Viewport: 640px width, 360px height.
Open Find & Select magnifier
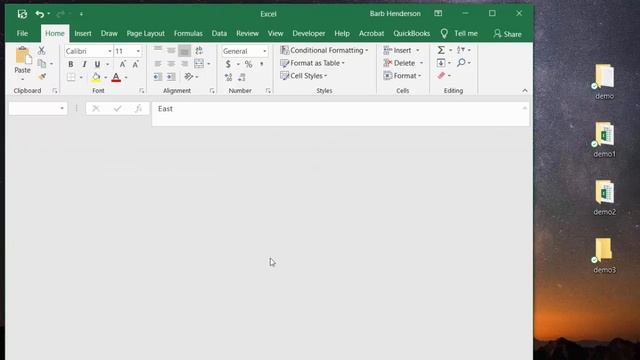tap(461, 62)
